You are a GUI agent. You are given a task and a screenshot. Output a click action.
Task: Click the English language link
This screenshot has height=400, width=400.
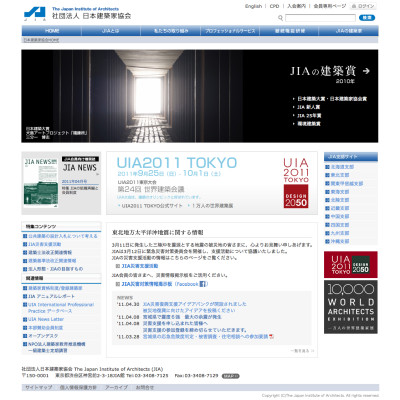253,6
